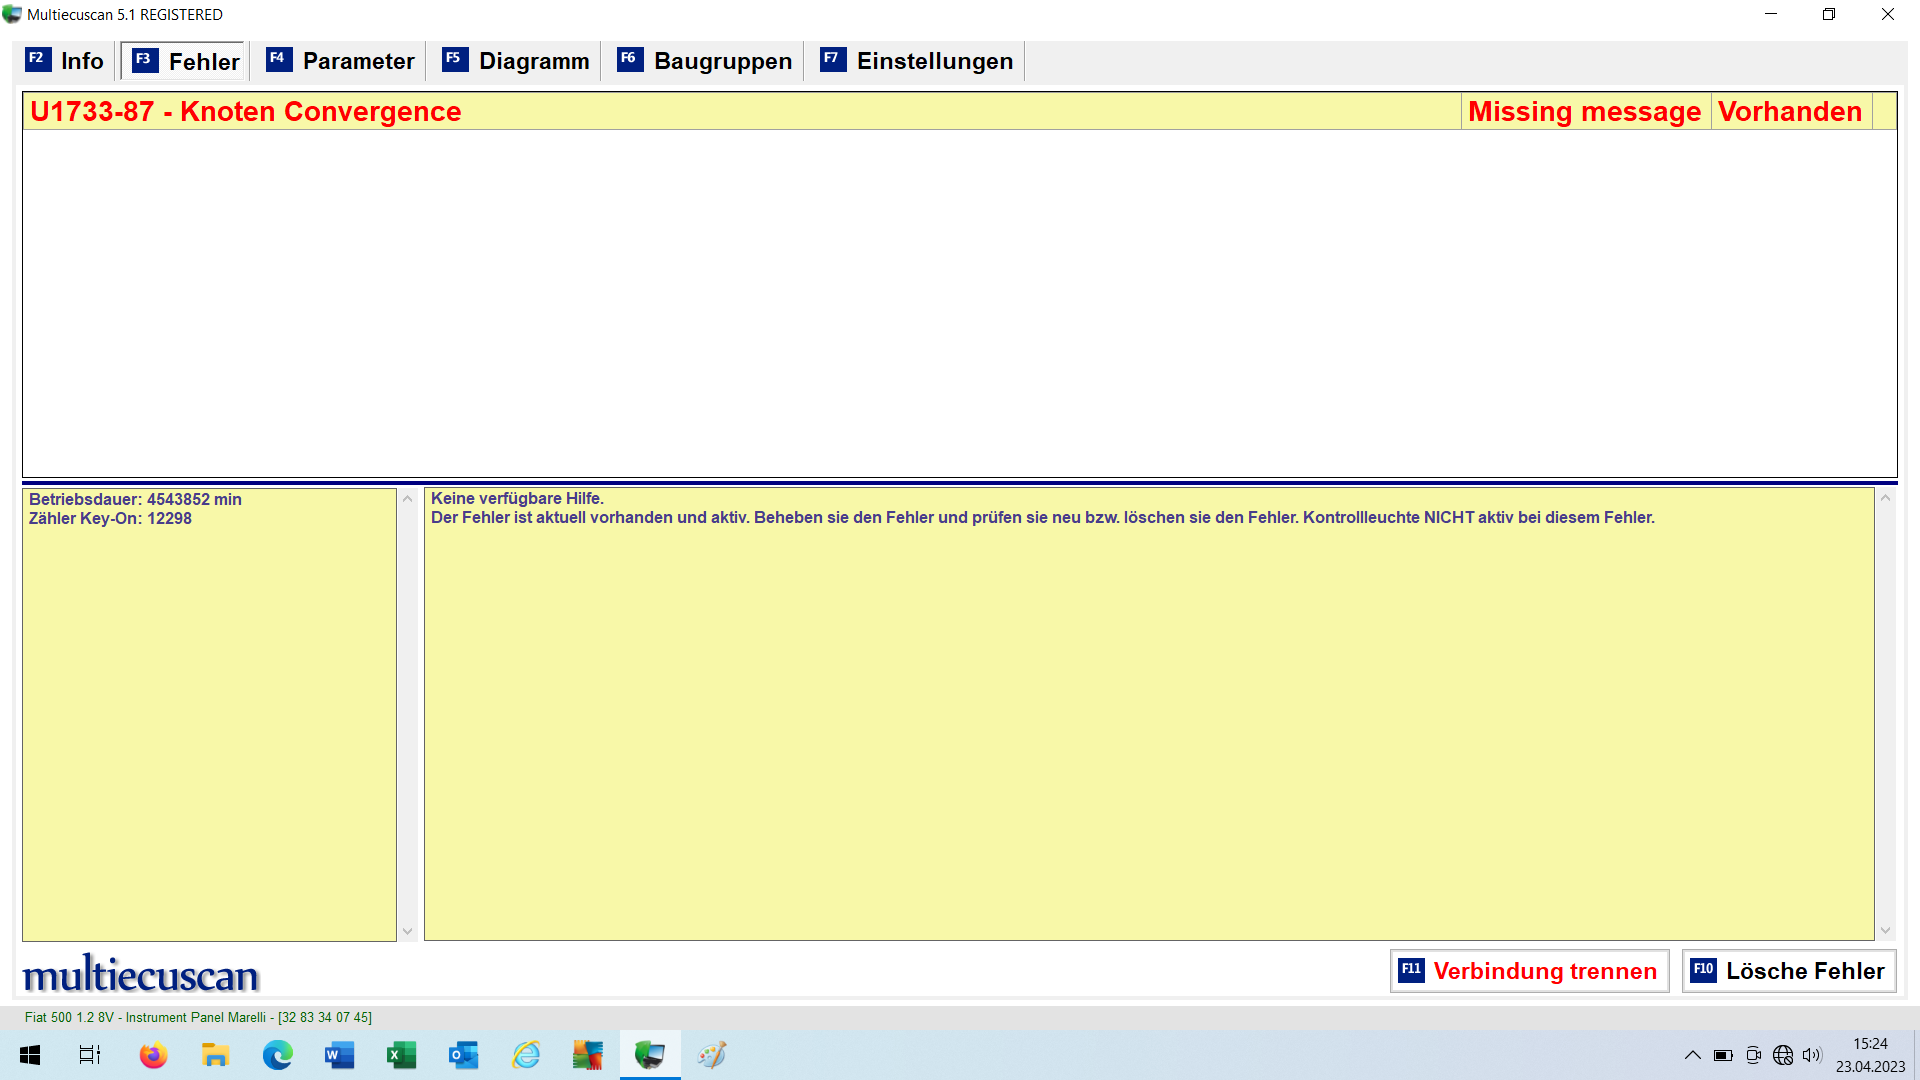The width and height of the screenshot is (1920, 1080).
Task: Open the Info tab
Action: (66, 61)
